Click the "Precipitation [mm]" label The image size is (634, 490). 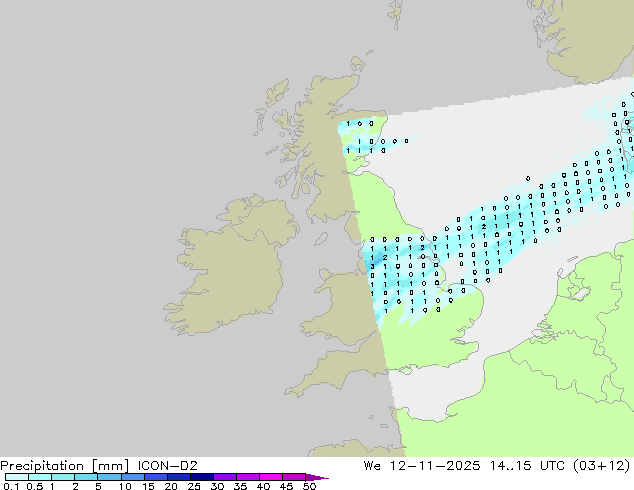click(x=65, y=466)
